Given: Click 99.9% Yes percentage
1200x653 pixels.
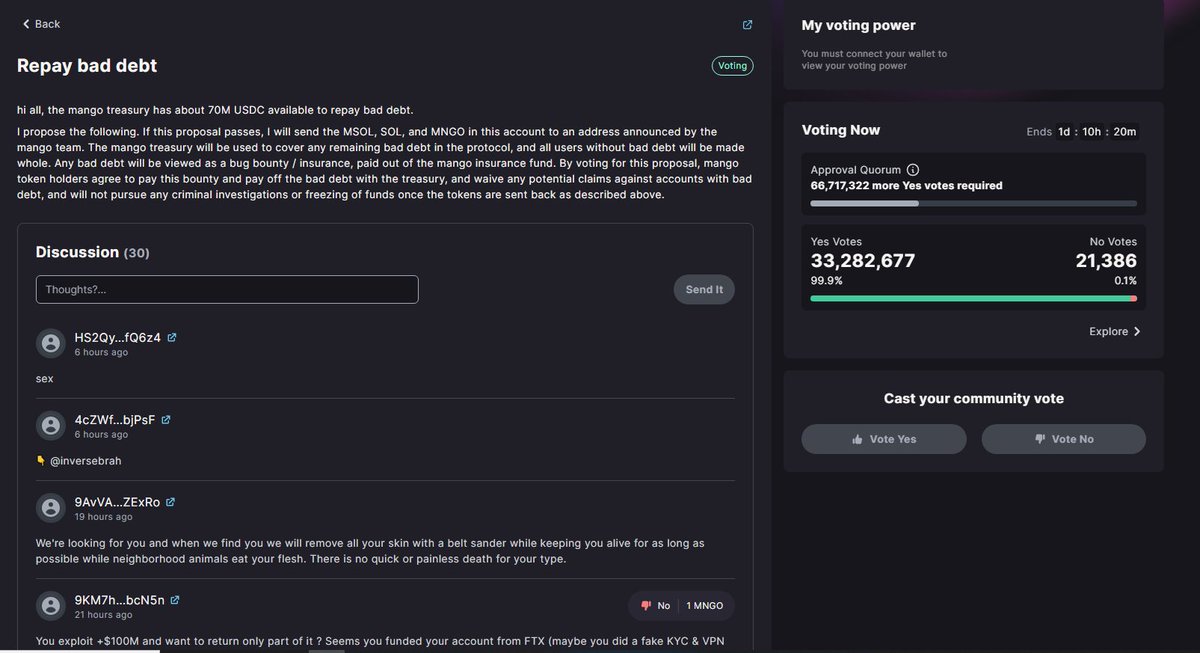Looking at the screenshot, I should (x=826, y=281).
